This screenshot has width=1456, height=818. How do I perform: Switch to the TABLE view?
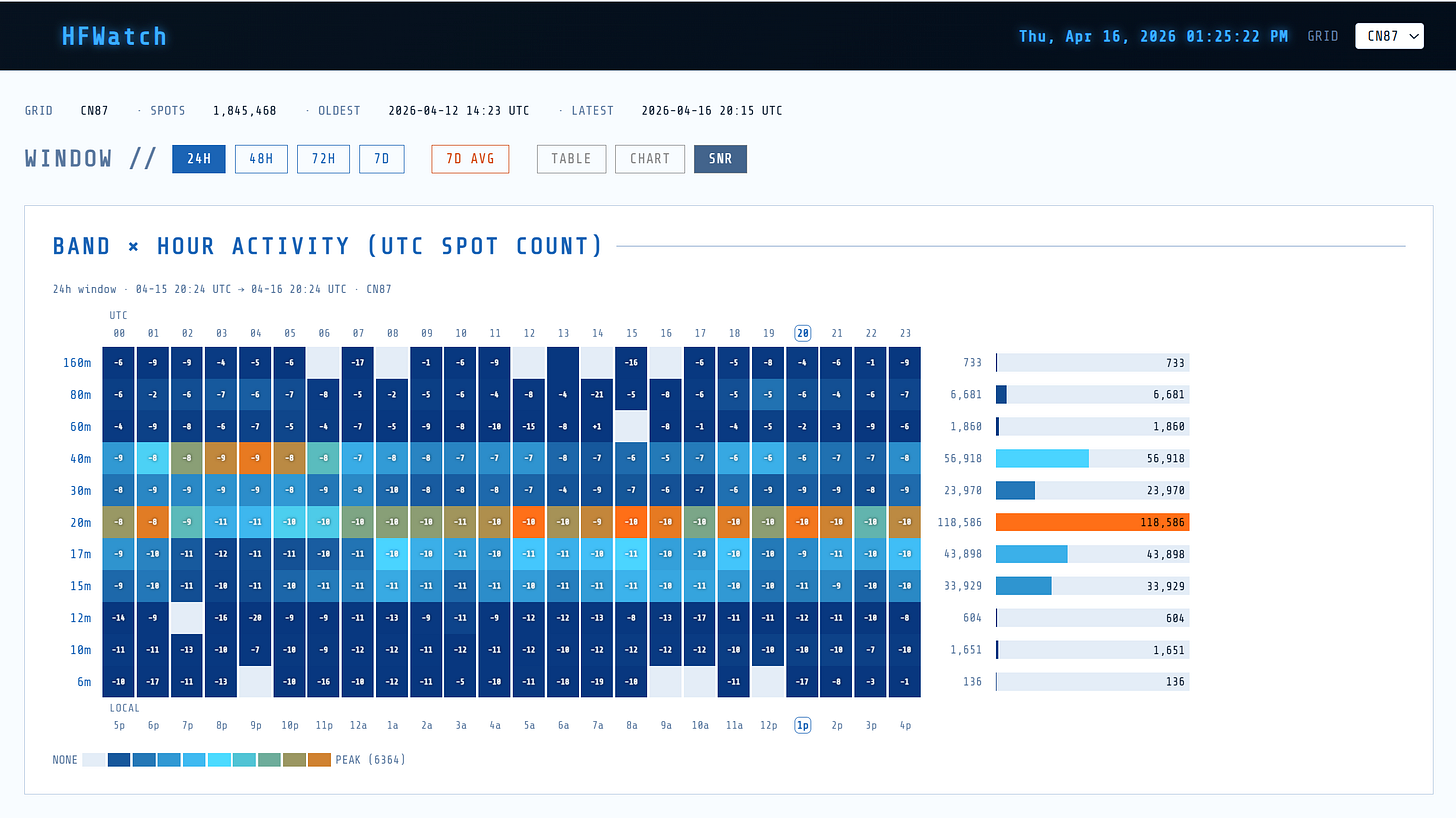tap(571, 158)
